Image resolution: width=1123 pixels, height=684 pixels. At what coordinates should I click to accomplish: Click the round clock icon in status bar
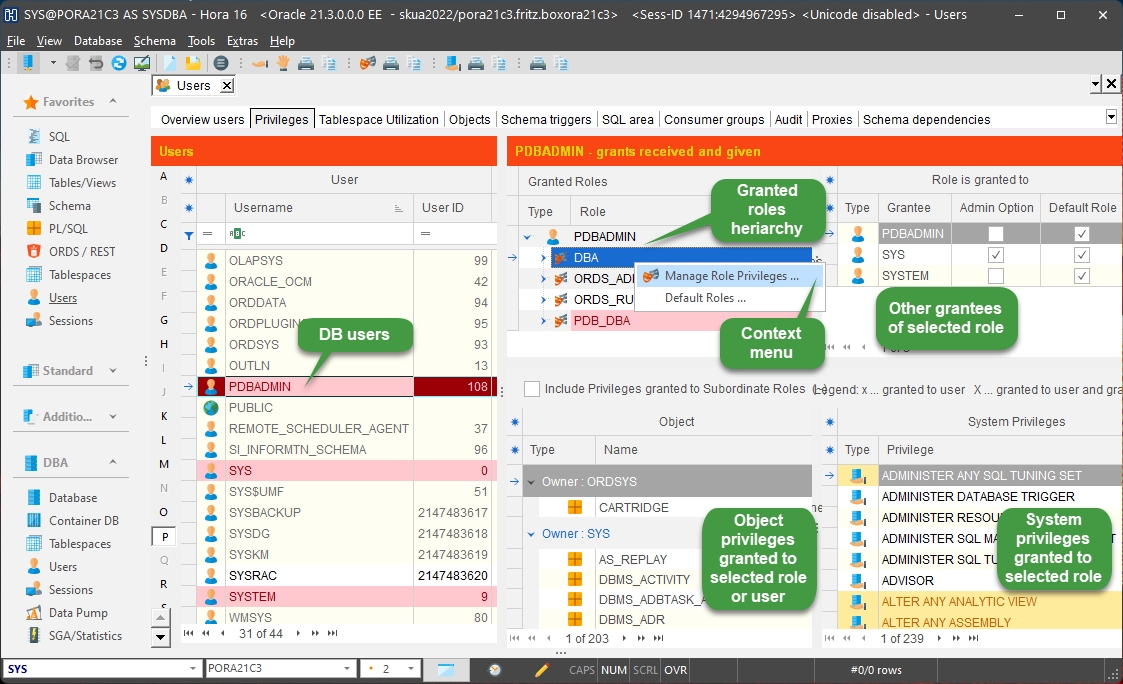click(494, 670)
